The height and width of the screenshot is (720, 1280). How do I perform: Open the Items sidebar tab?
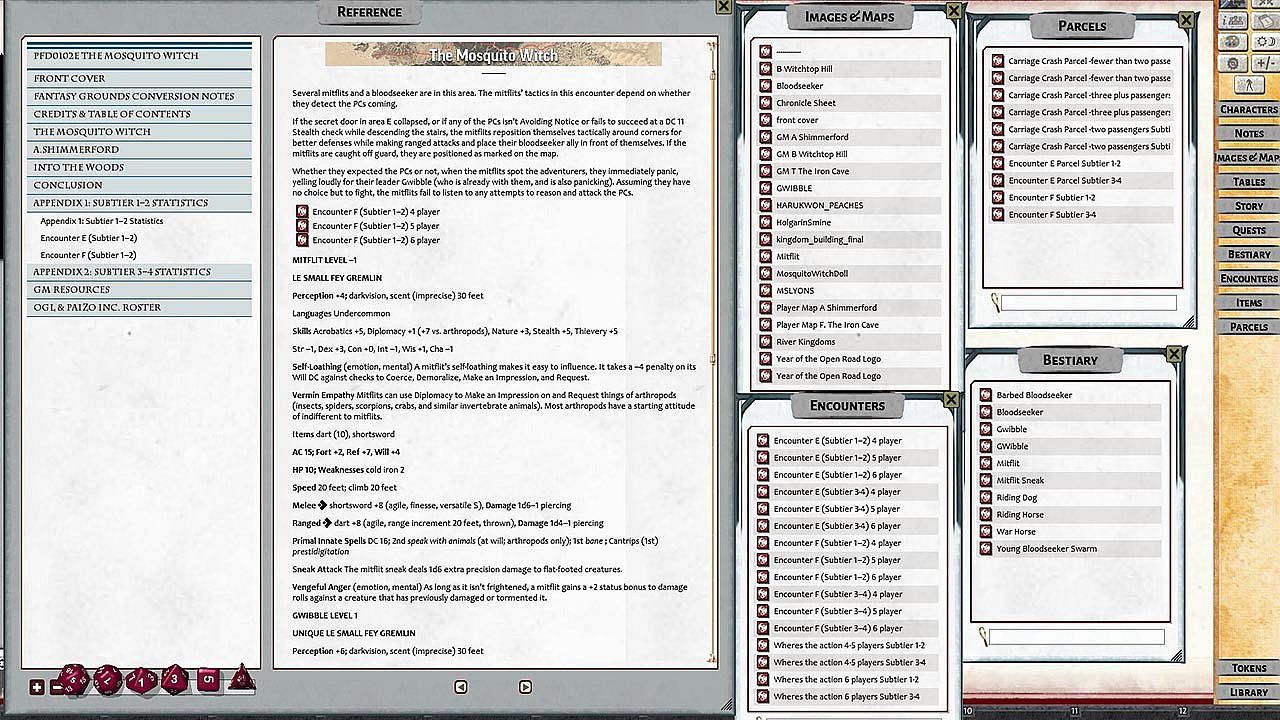point(1248,302)
